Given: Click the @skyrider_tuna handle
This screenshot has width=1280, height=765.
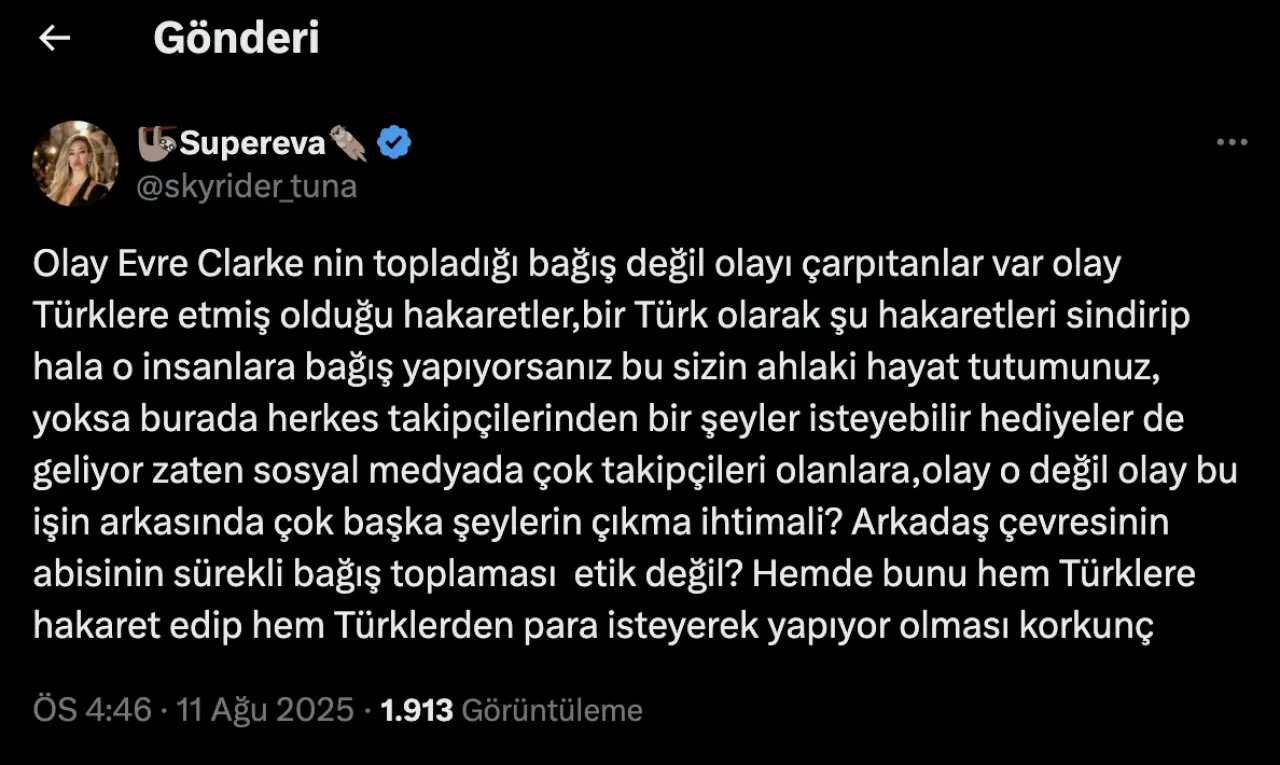Looking at the screenshot, I should tap(246, 187).
